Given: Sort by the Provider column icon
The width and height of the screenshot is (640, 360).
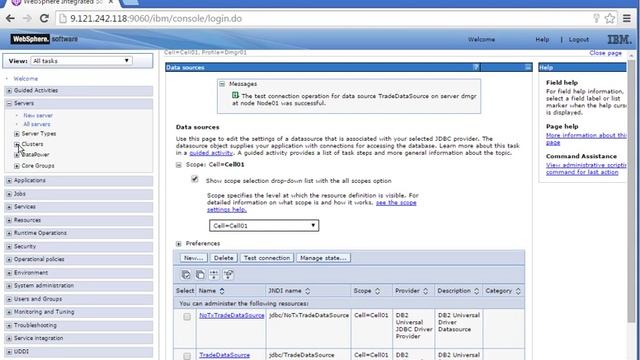Looking at the screenshot, I should coord(425,291).
